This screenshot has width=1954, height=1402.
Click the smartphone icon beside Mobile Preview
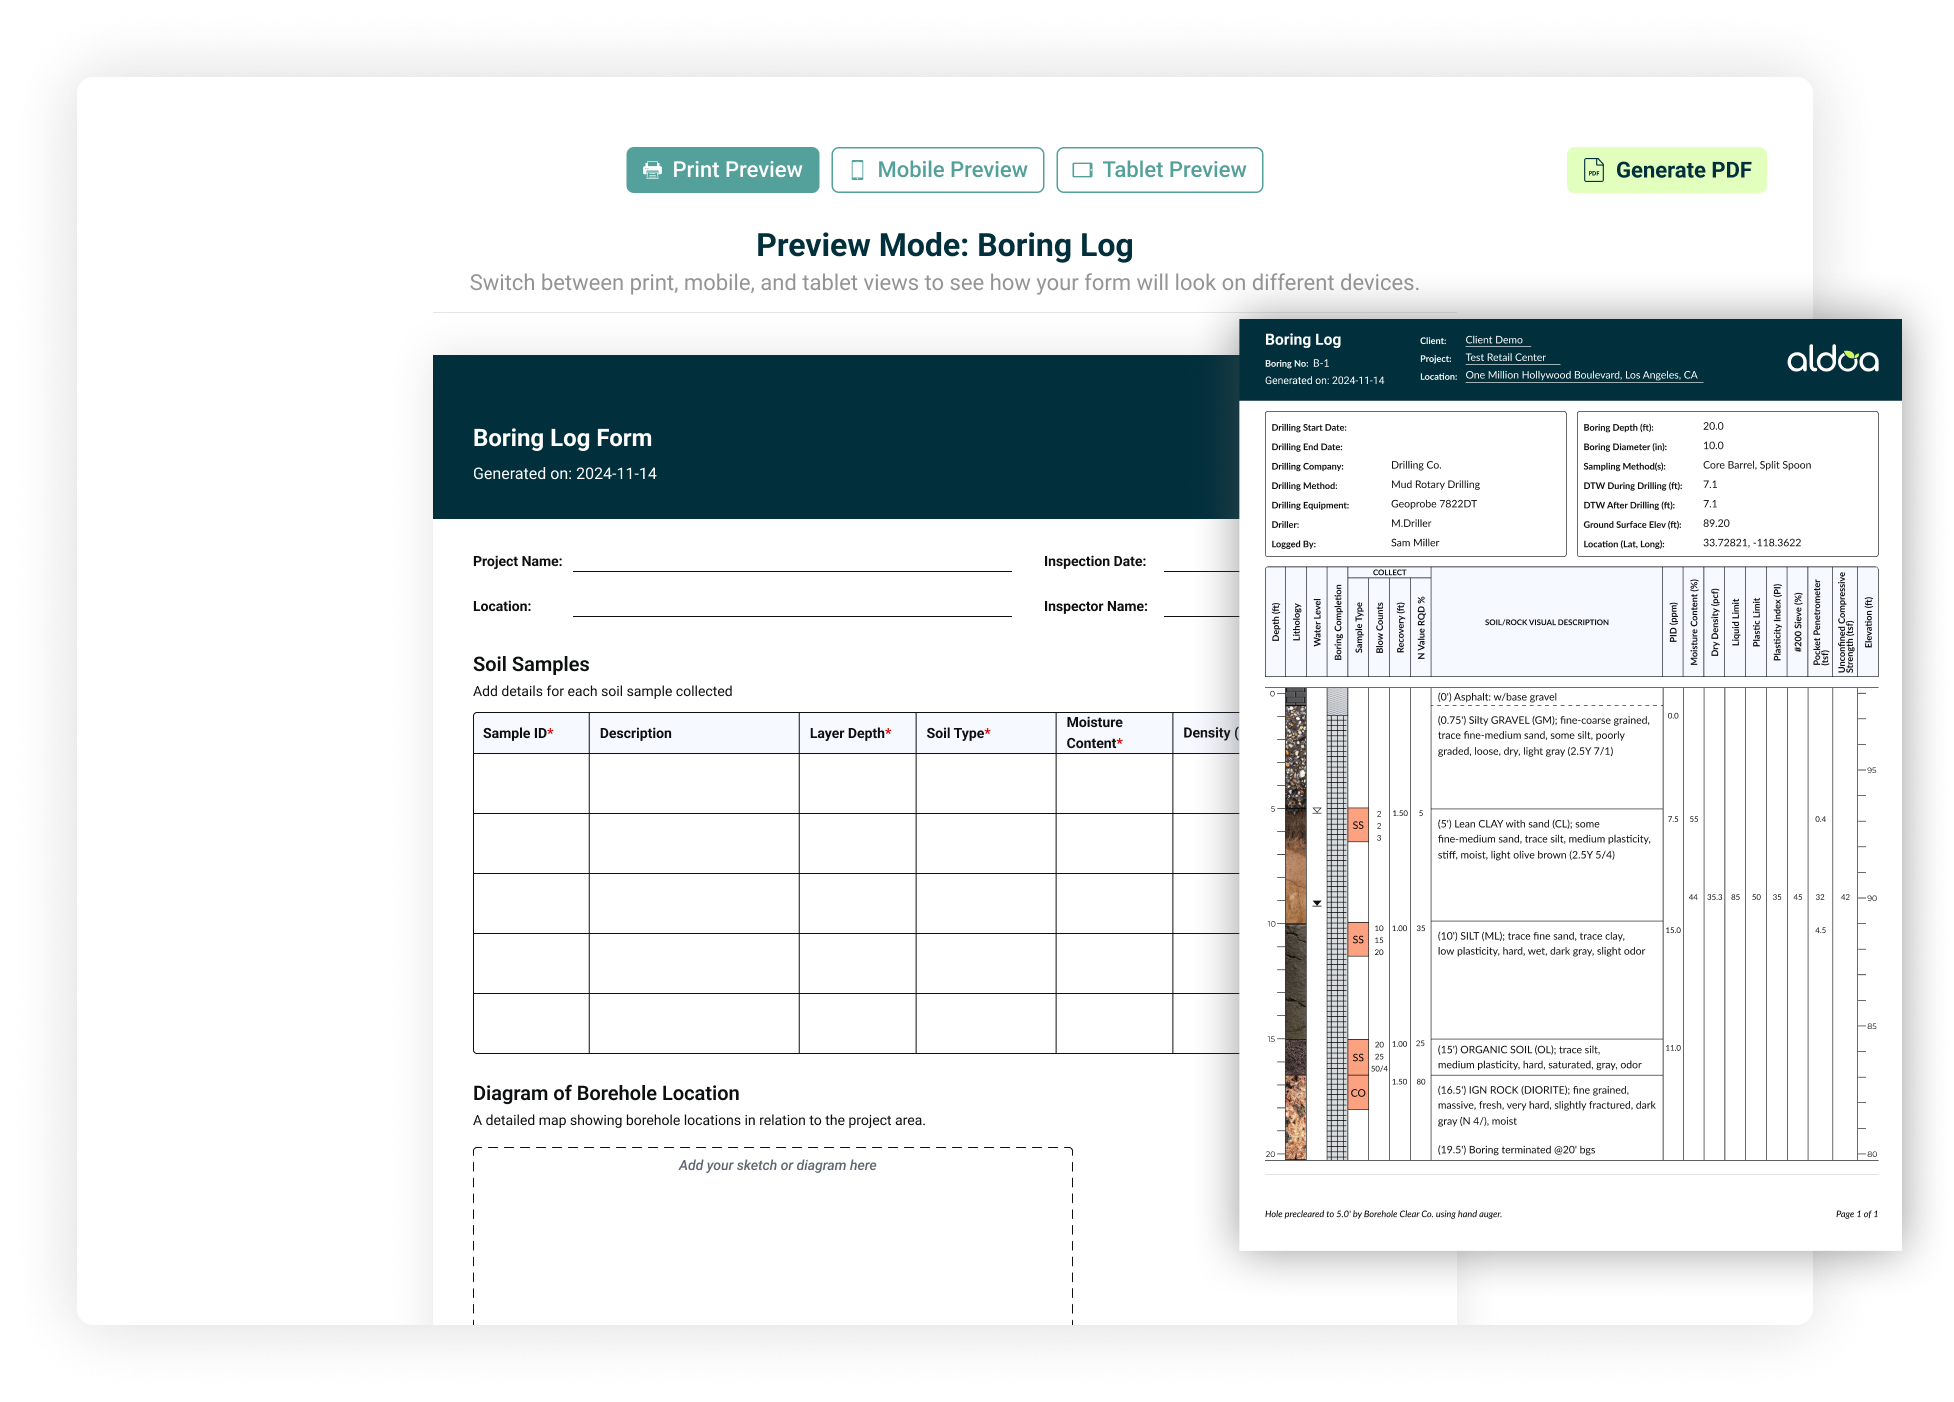pos(857,169)
